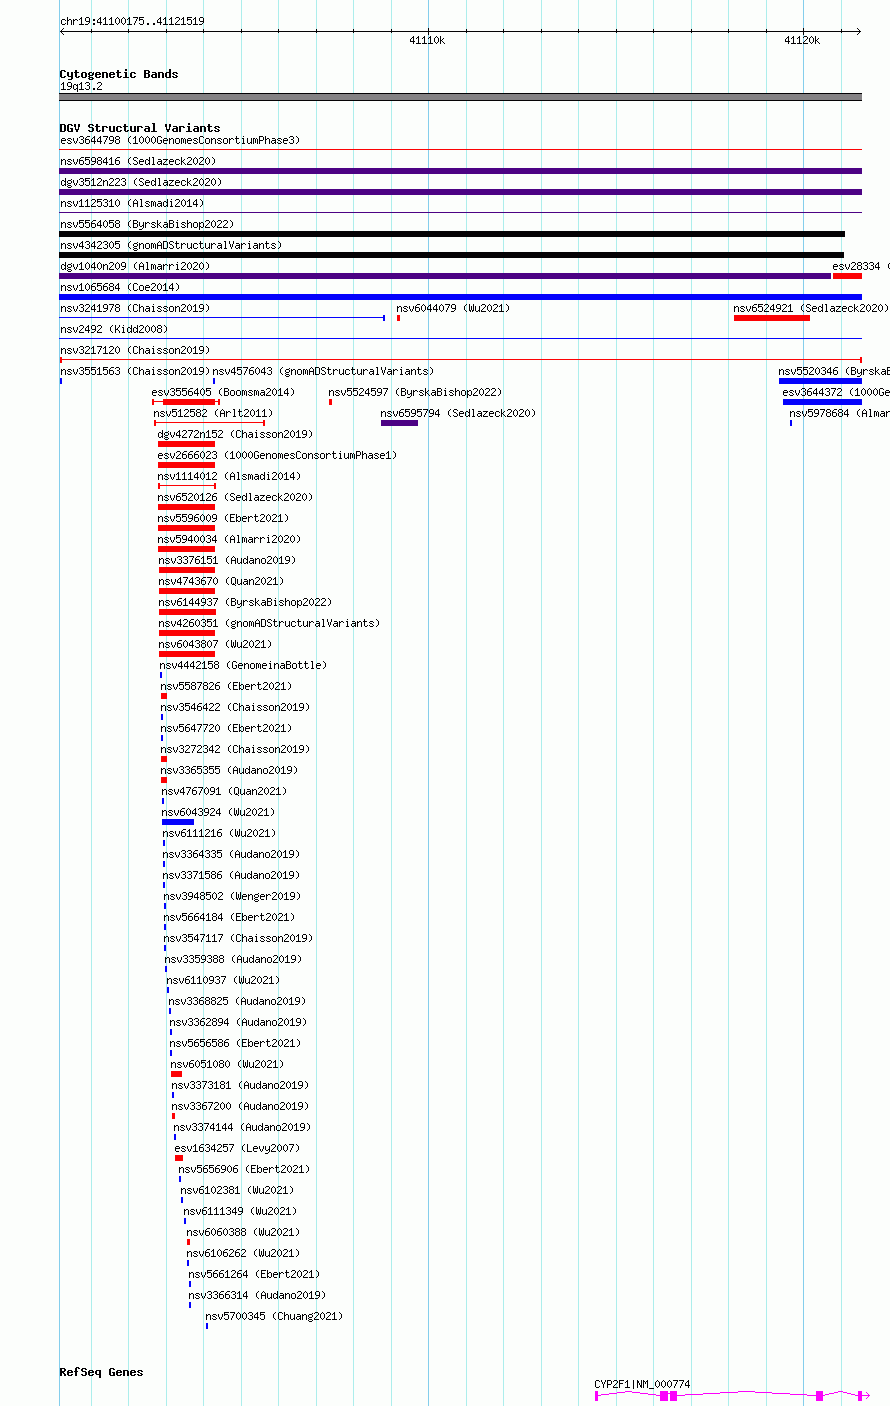Select the nsv6598416 (Sedlazeck2020) purple bar
890x1406 pixels.
[460, 171]
